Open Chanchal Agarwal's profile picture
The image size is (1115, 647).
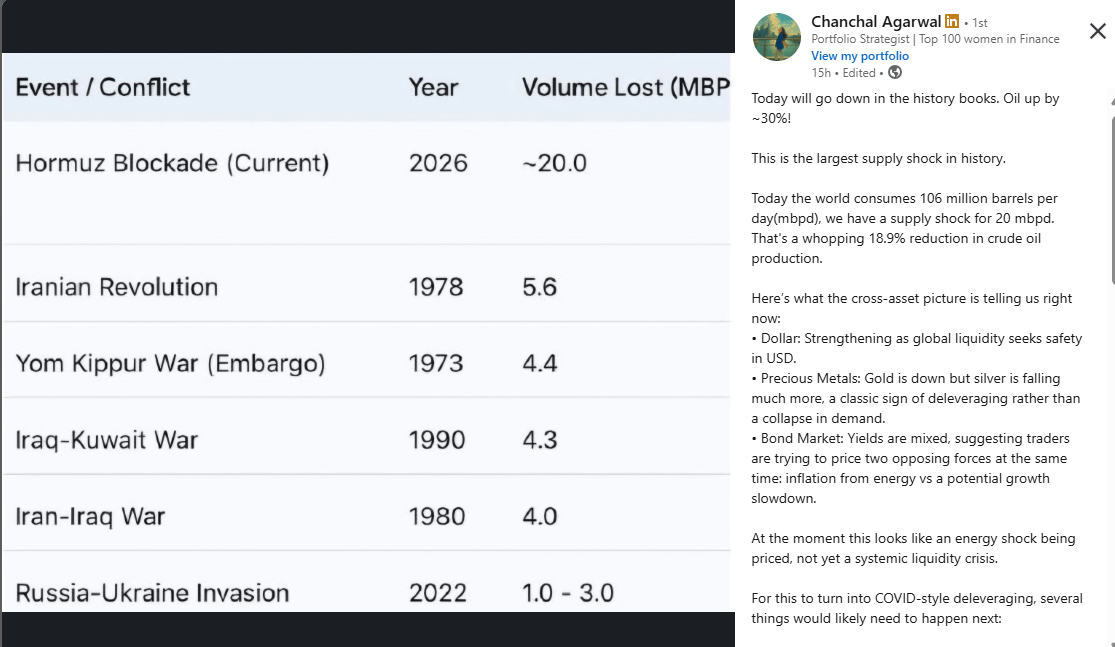point(776,38)
